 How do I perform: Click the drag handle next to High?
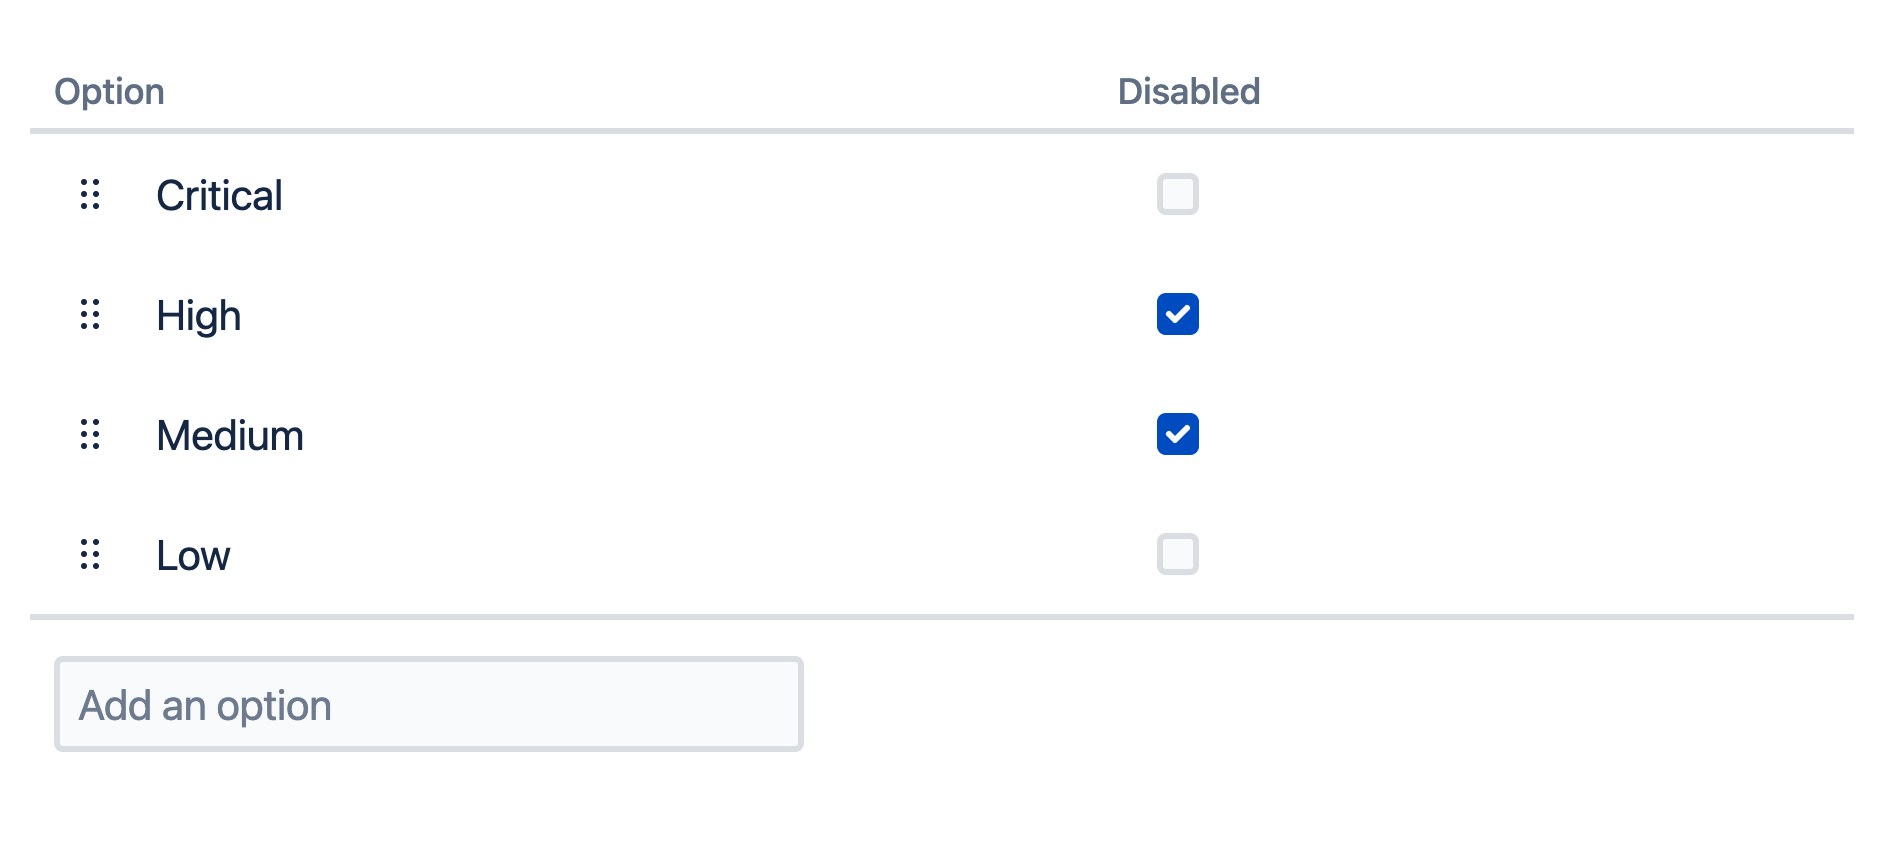(90, 314)
